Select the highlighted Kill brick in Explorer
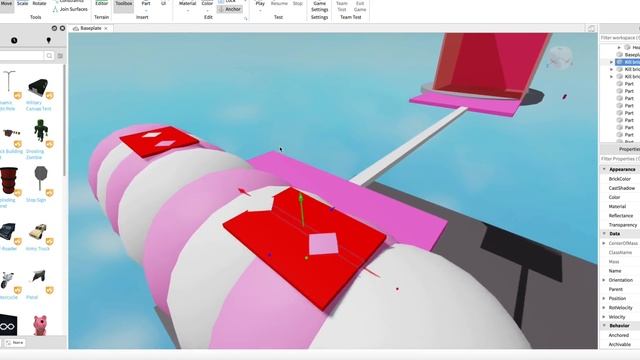Screen dimensions: 640x360 pyautogui.click(x=628, y=62)
